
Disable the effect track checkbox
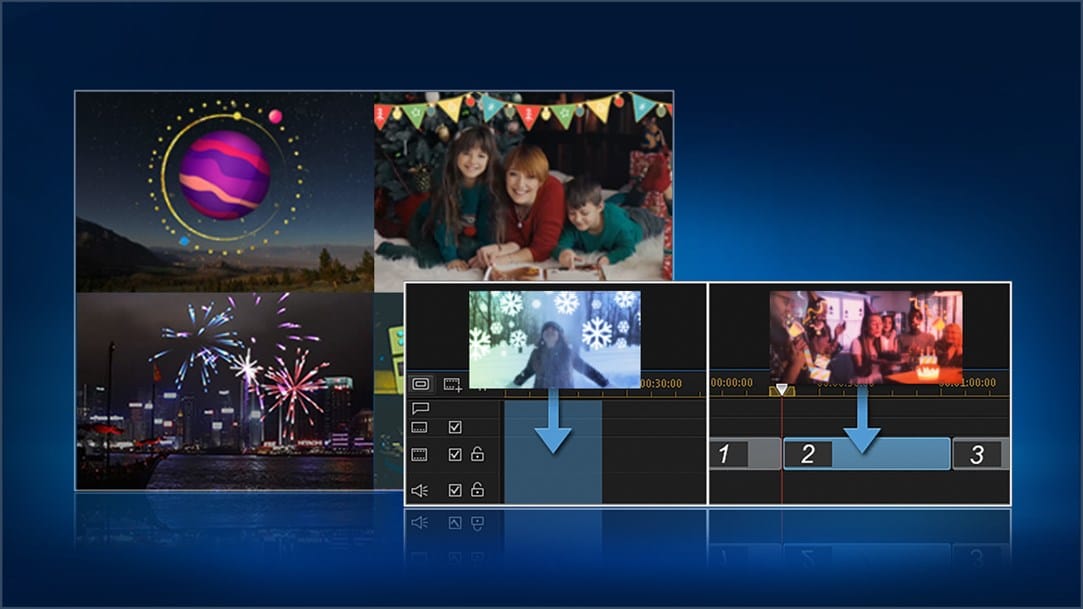tap(455, 428)
